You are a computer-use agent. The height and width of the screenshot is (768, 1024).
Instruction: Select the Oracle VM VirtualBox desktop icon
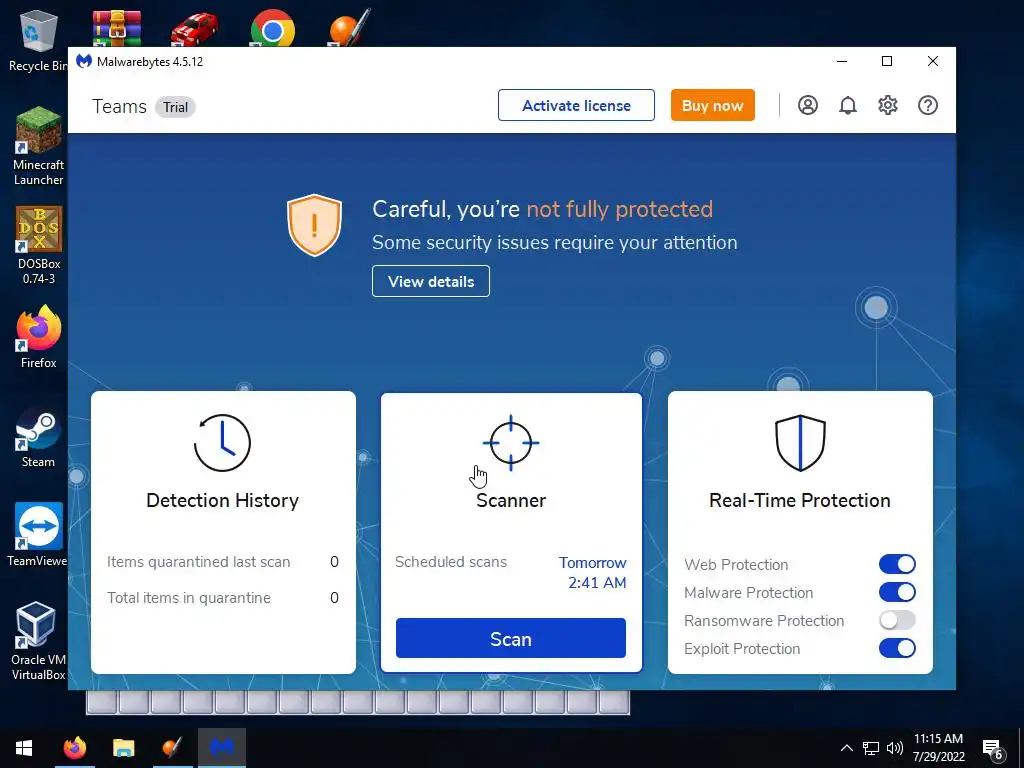(38, 641)
